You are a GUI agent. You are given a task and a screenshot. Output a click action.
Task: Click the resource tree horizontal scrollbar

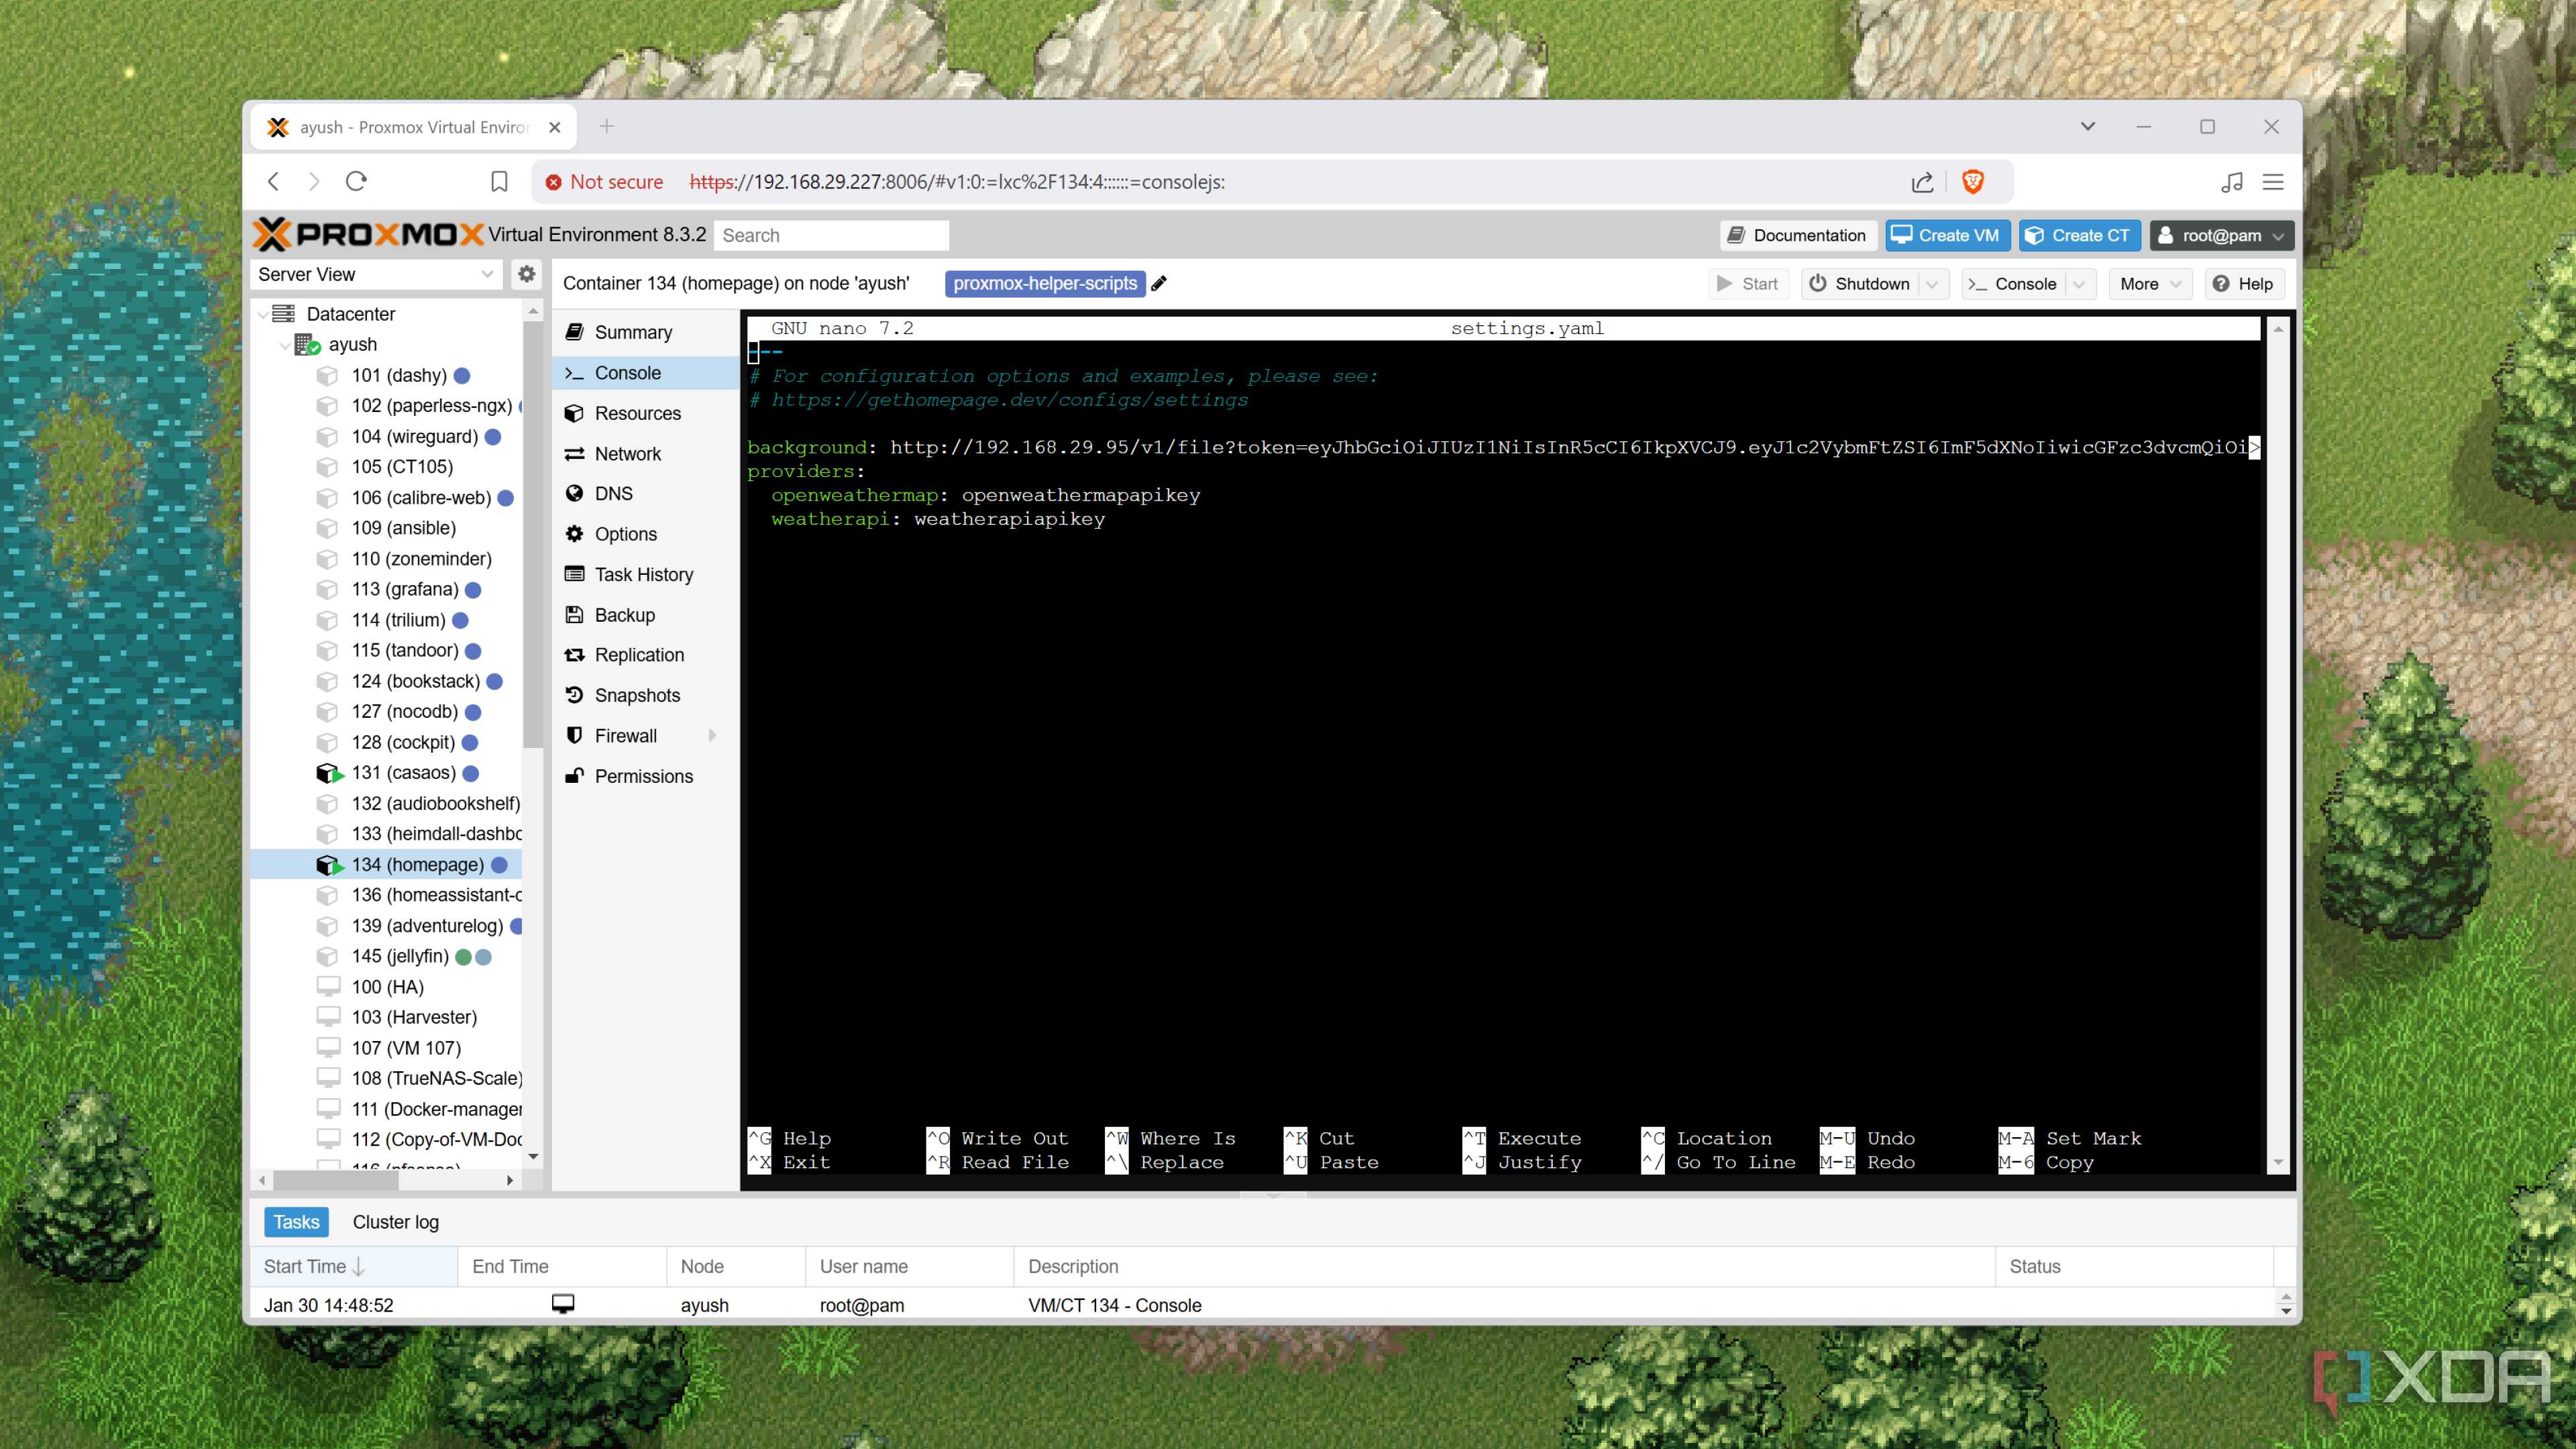click(336, 1180)
